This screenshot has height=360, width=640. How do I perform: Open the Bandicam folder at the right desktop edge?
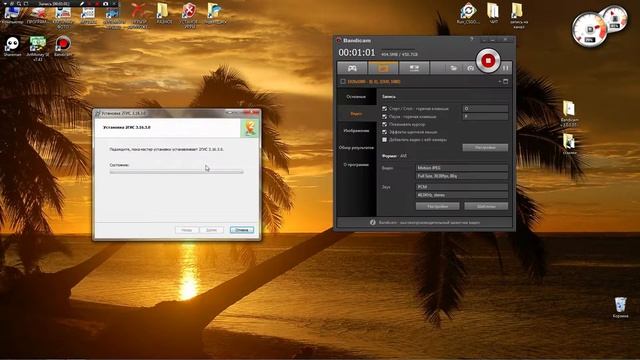[569, 113]
